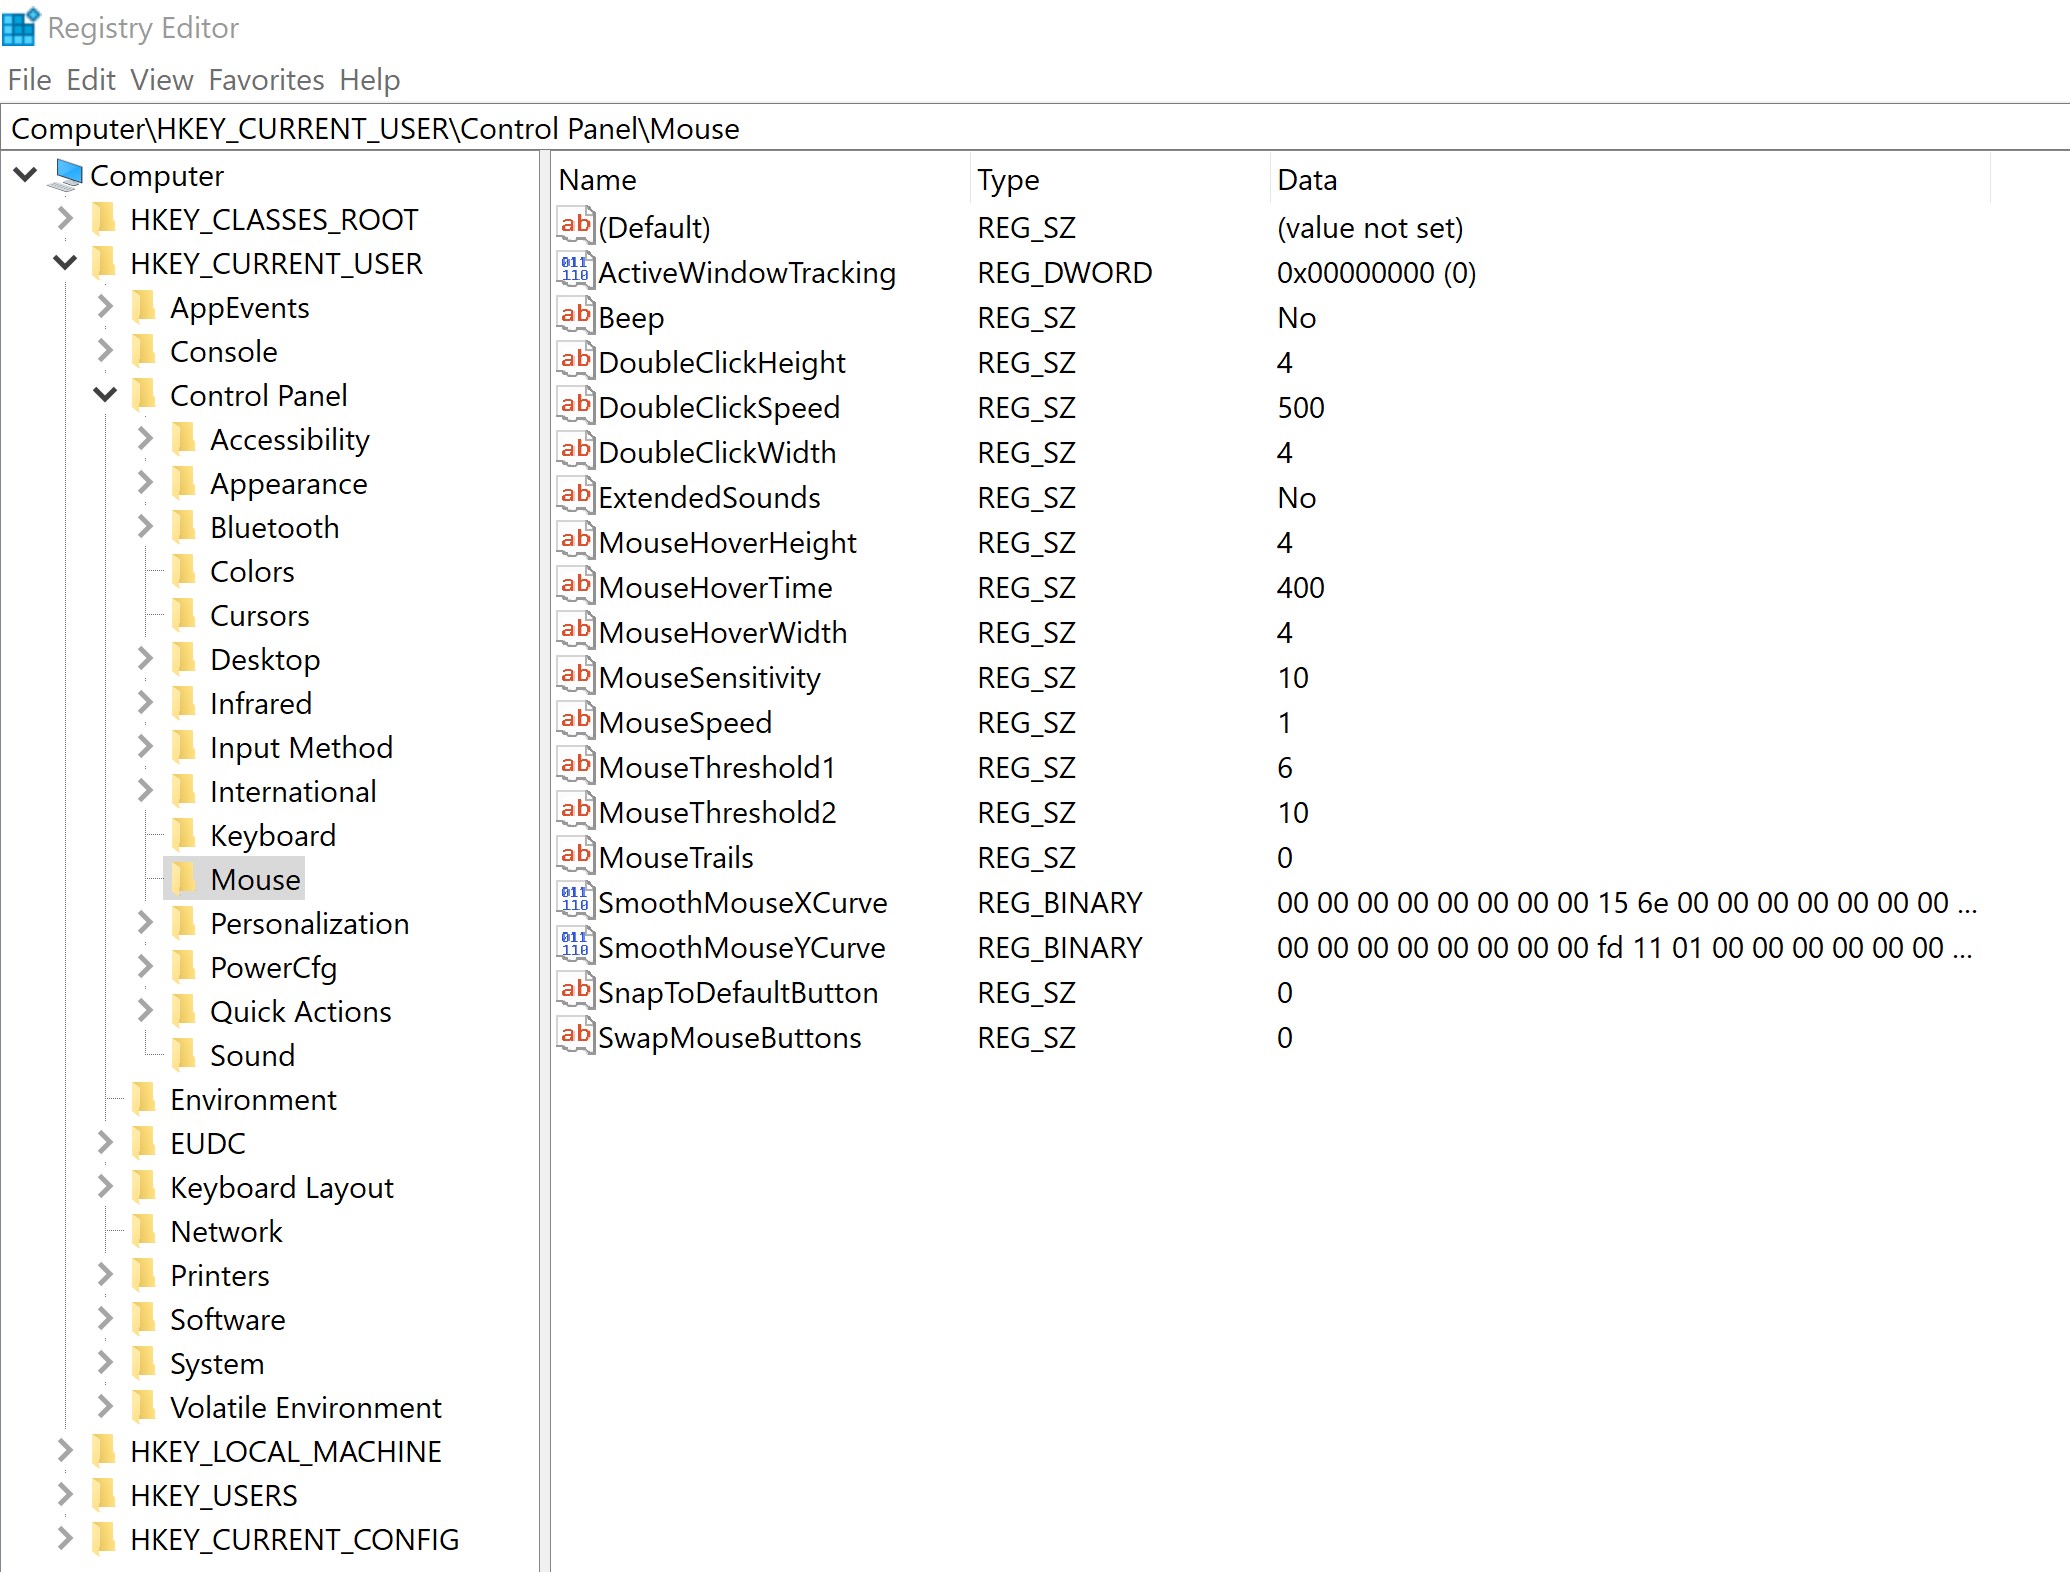Click the Registry Editor app icon
This screenshot has height=1572, width=2070.
click(20, 27)
